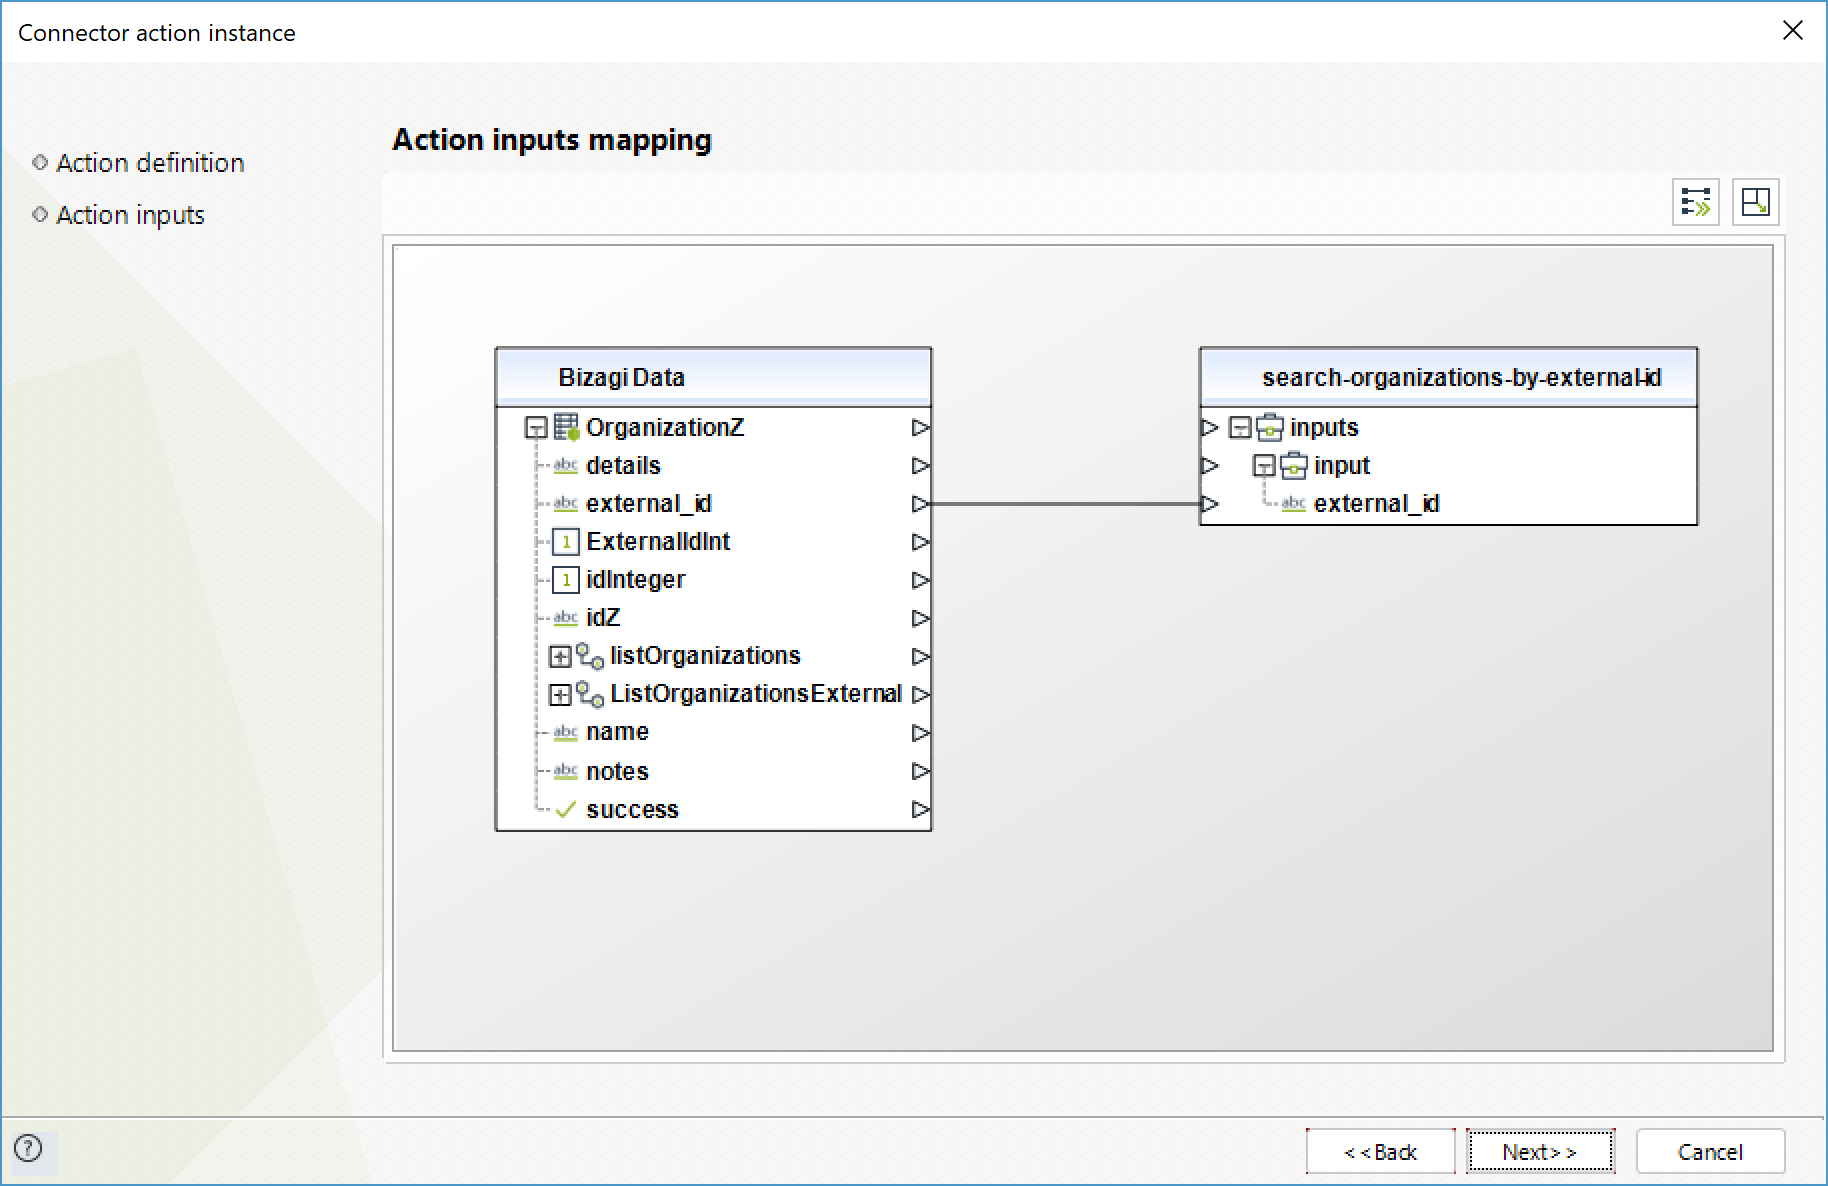This screenshot has width=1828, height=1186.
Task: Click the output arrow of idZ
Action: point(920,618)
